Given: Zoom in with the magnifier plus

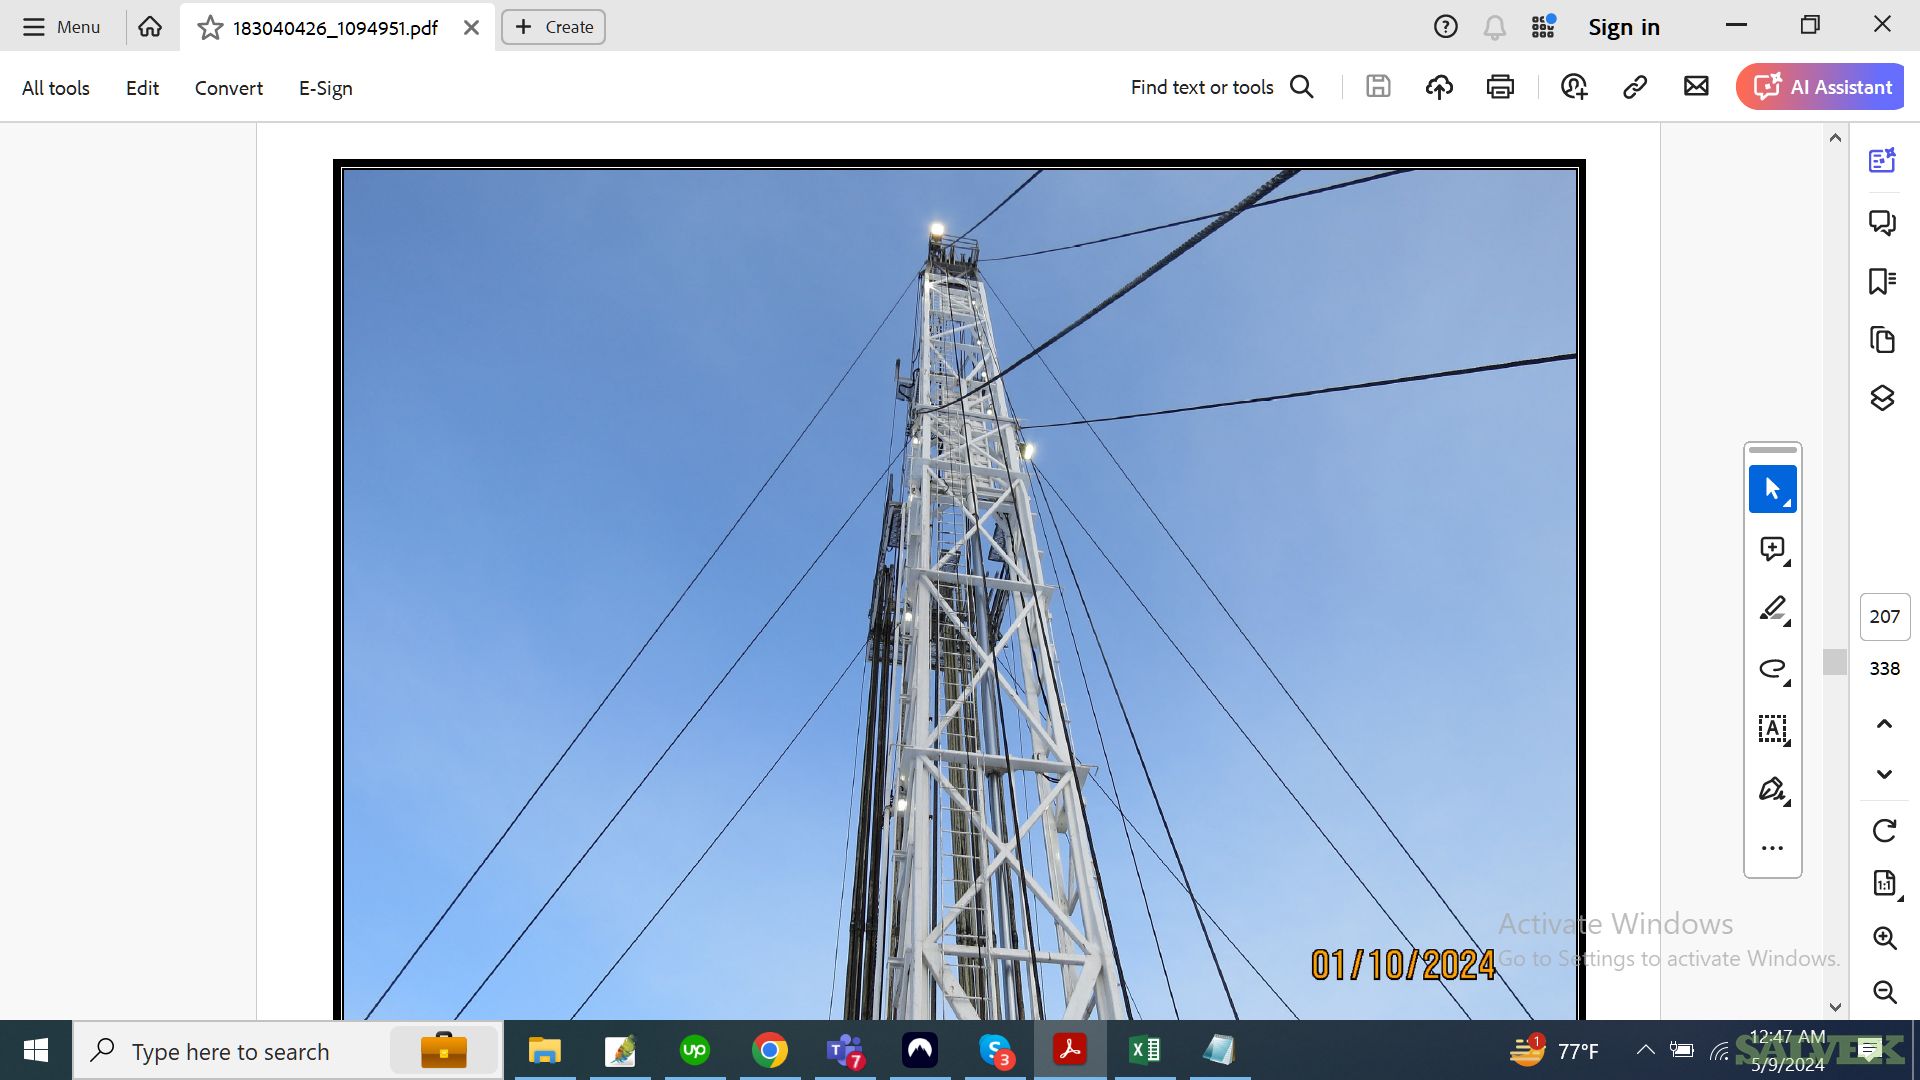Looking at the screenshot, I should coord(1885,938).
